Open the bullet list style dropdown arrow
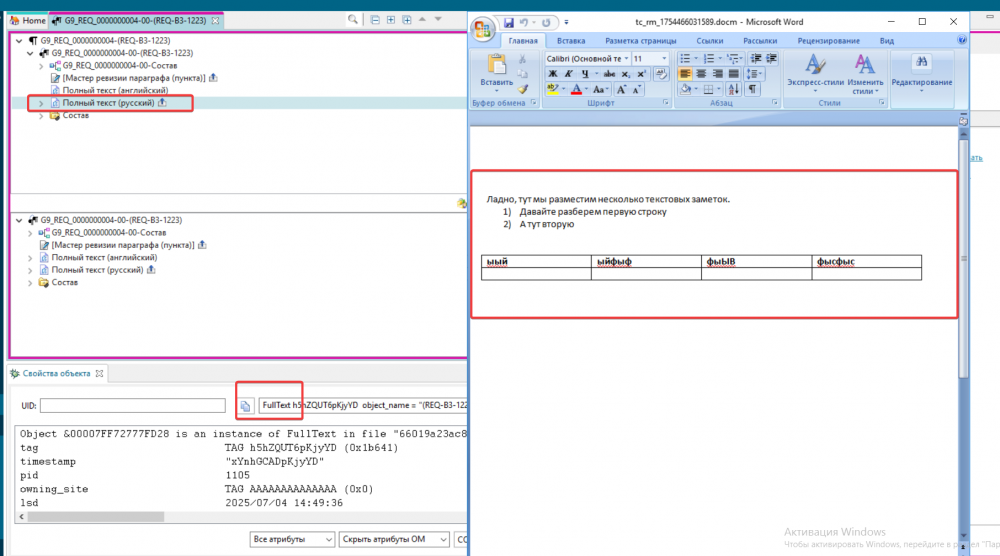 click(696, 59)
